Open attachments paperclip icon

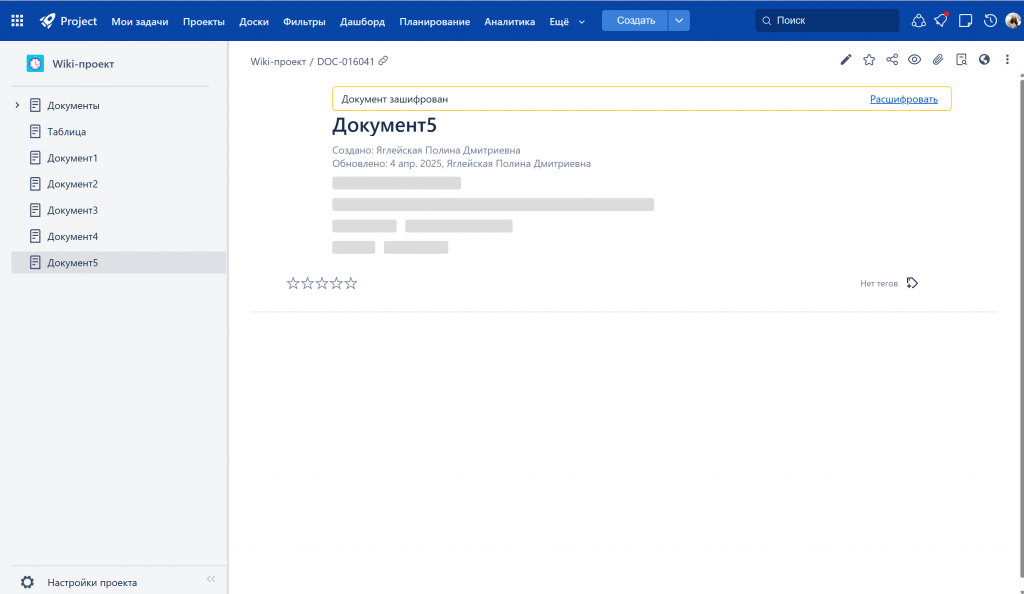pyautogui.click(x=938, y=59)
